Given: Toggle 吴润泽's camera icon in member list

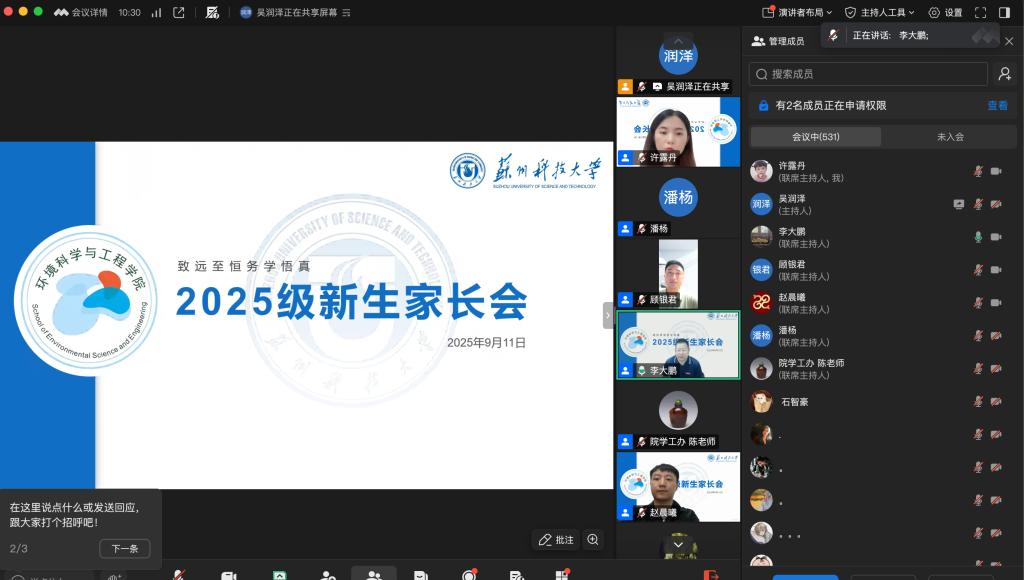Looking at the screenshot, I should (996, 204).
